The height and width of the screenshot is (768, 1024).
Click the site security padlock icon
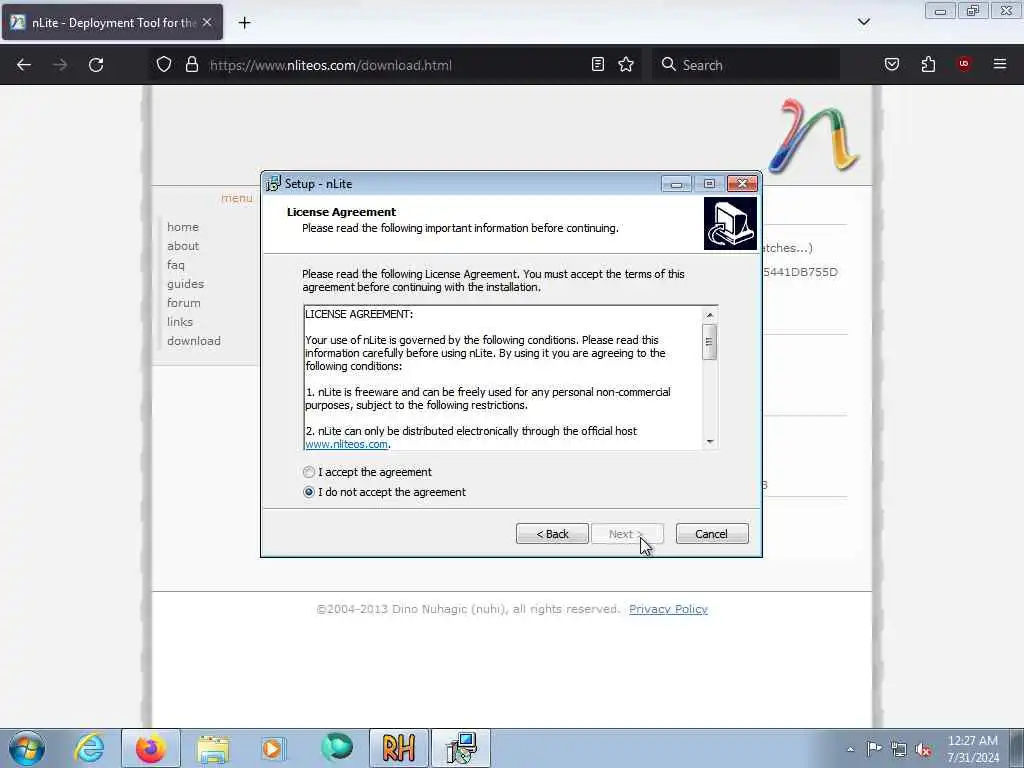point(191,65)
